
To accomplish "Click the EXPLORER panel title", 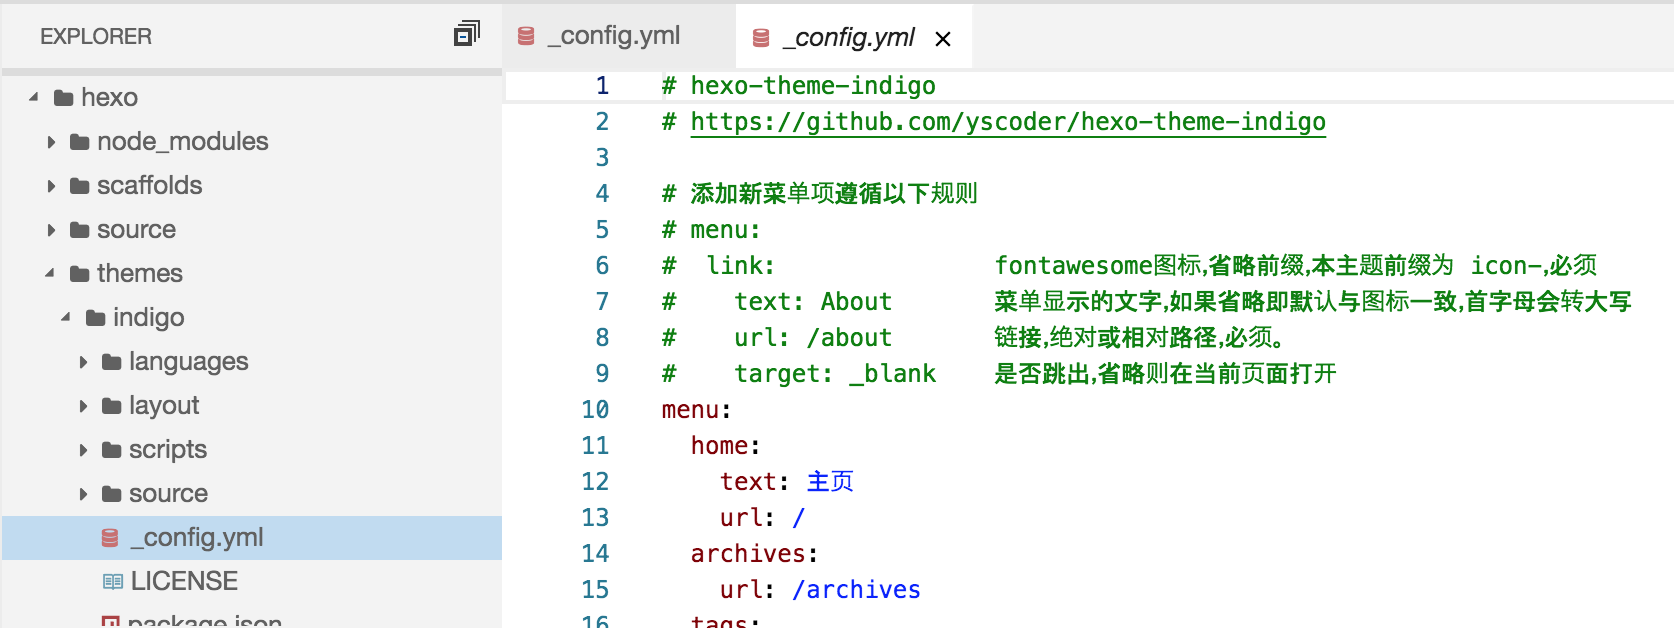I will point(96,36).
